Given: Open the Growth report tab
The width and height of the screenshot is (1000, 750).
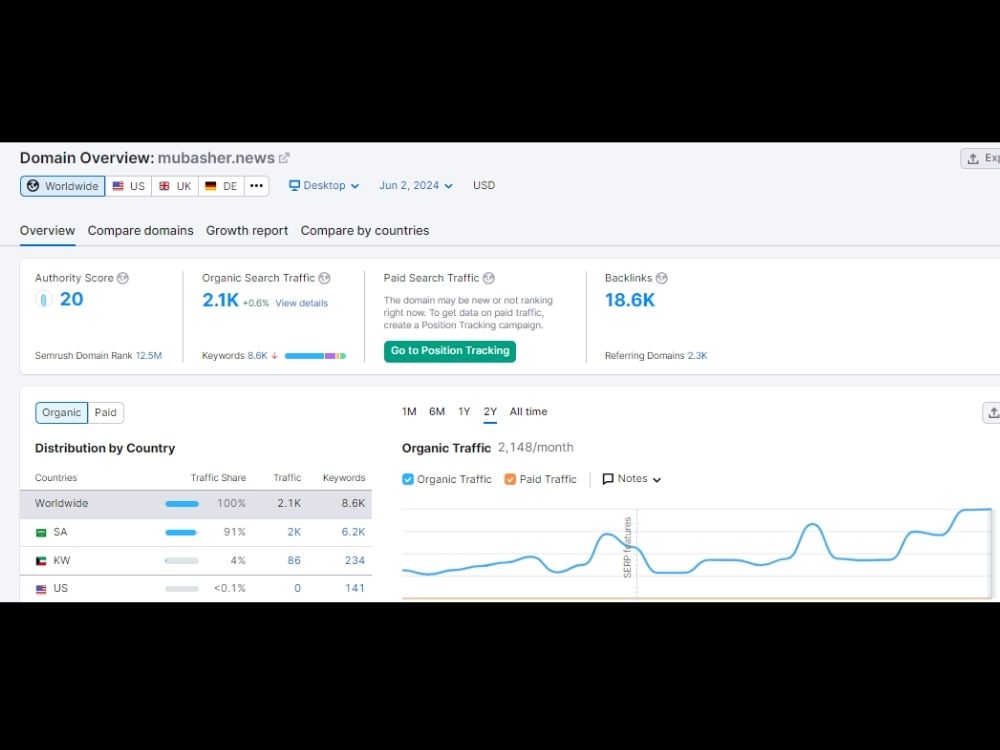Looking at the screenshot, I should [247, 231].
